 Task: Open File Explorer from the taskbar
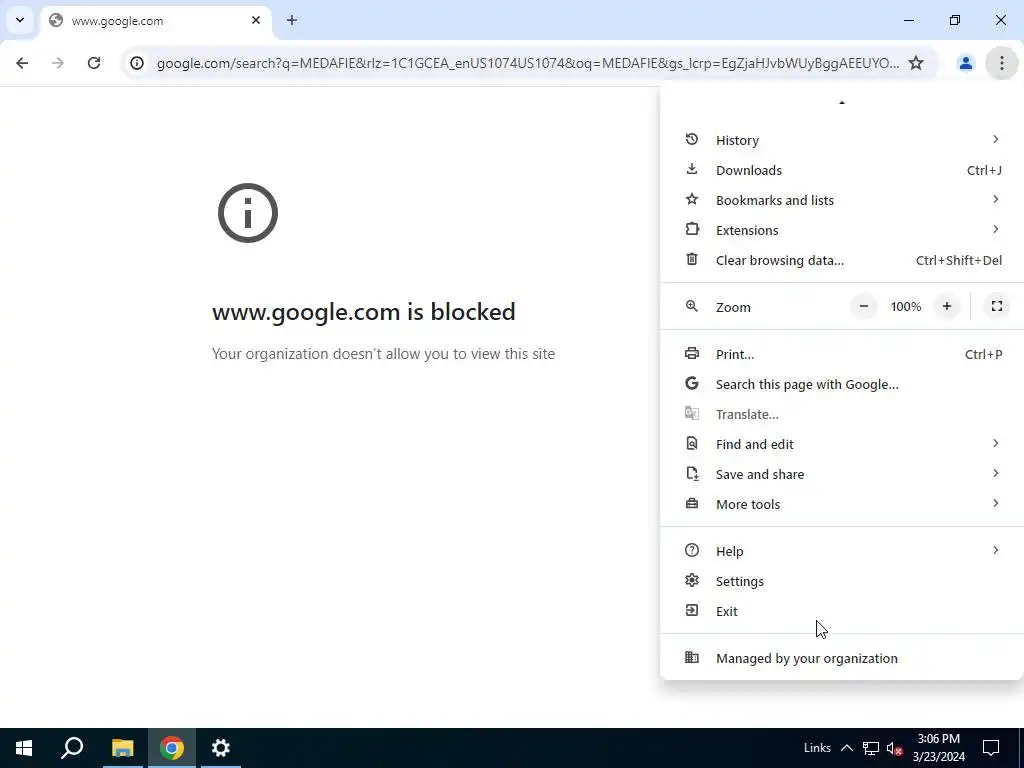[x=122, y=748]
